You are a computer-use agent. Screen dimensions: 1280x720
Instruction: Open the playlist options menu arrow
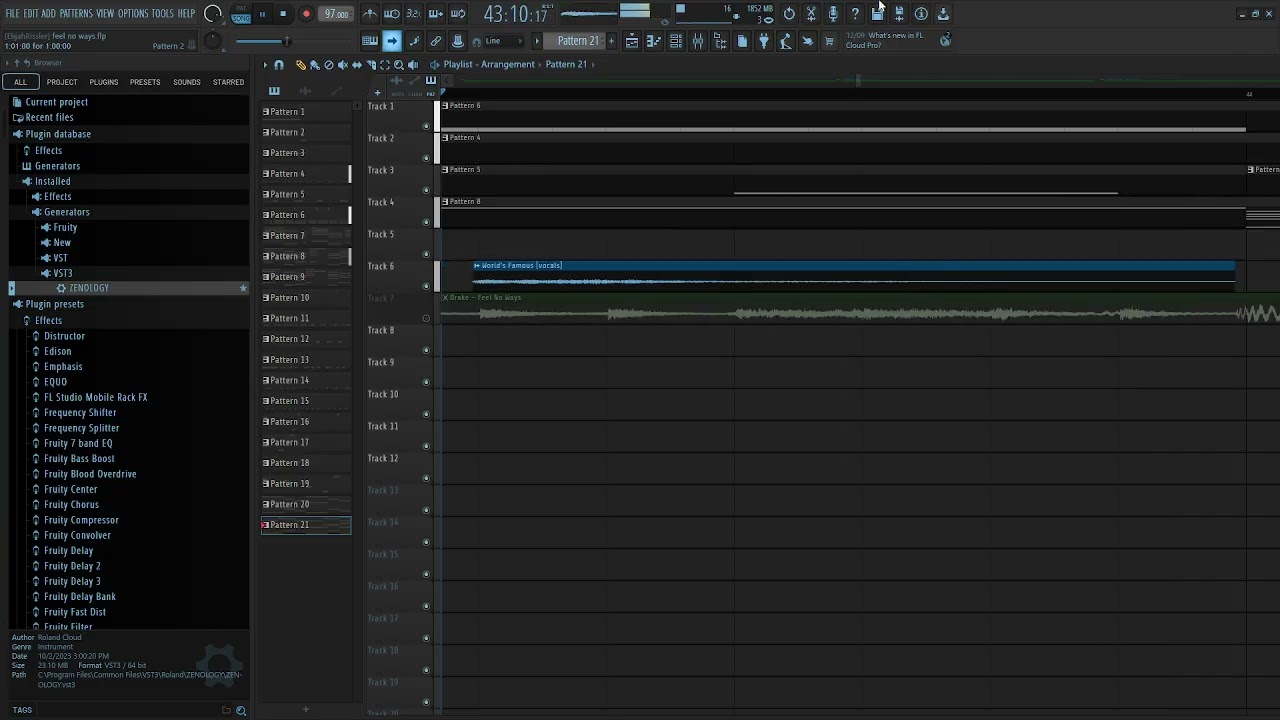point(265,65)
